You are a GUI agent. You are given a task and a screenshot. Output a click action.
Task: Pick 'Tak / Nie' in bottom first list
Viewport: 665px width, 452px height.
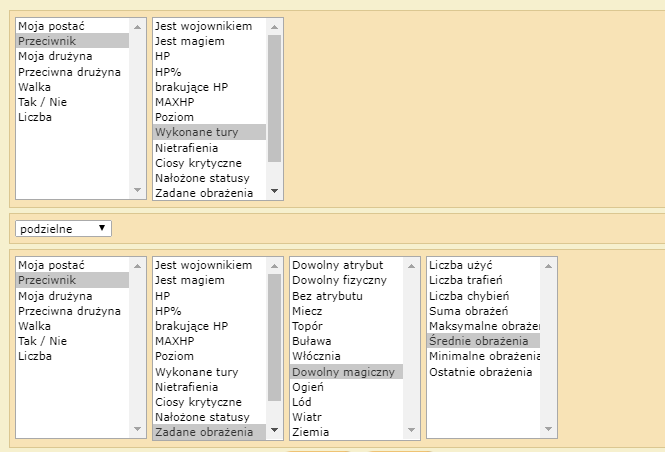pos(73,341)
